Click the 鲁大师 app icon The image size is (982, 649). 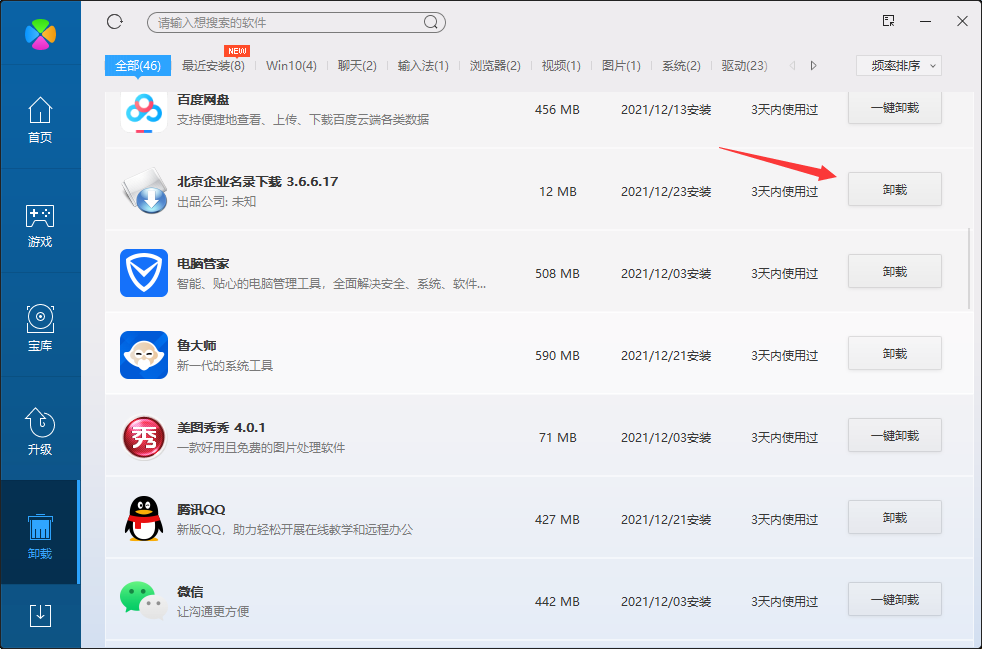(x=144, y=355)
